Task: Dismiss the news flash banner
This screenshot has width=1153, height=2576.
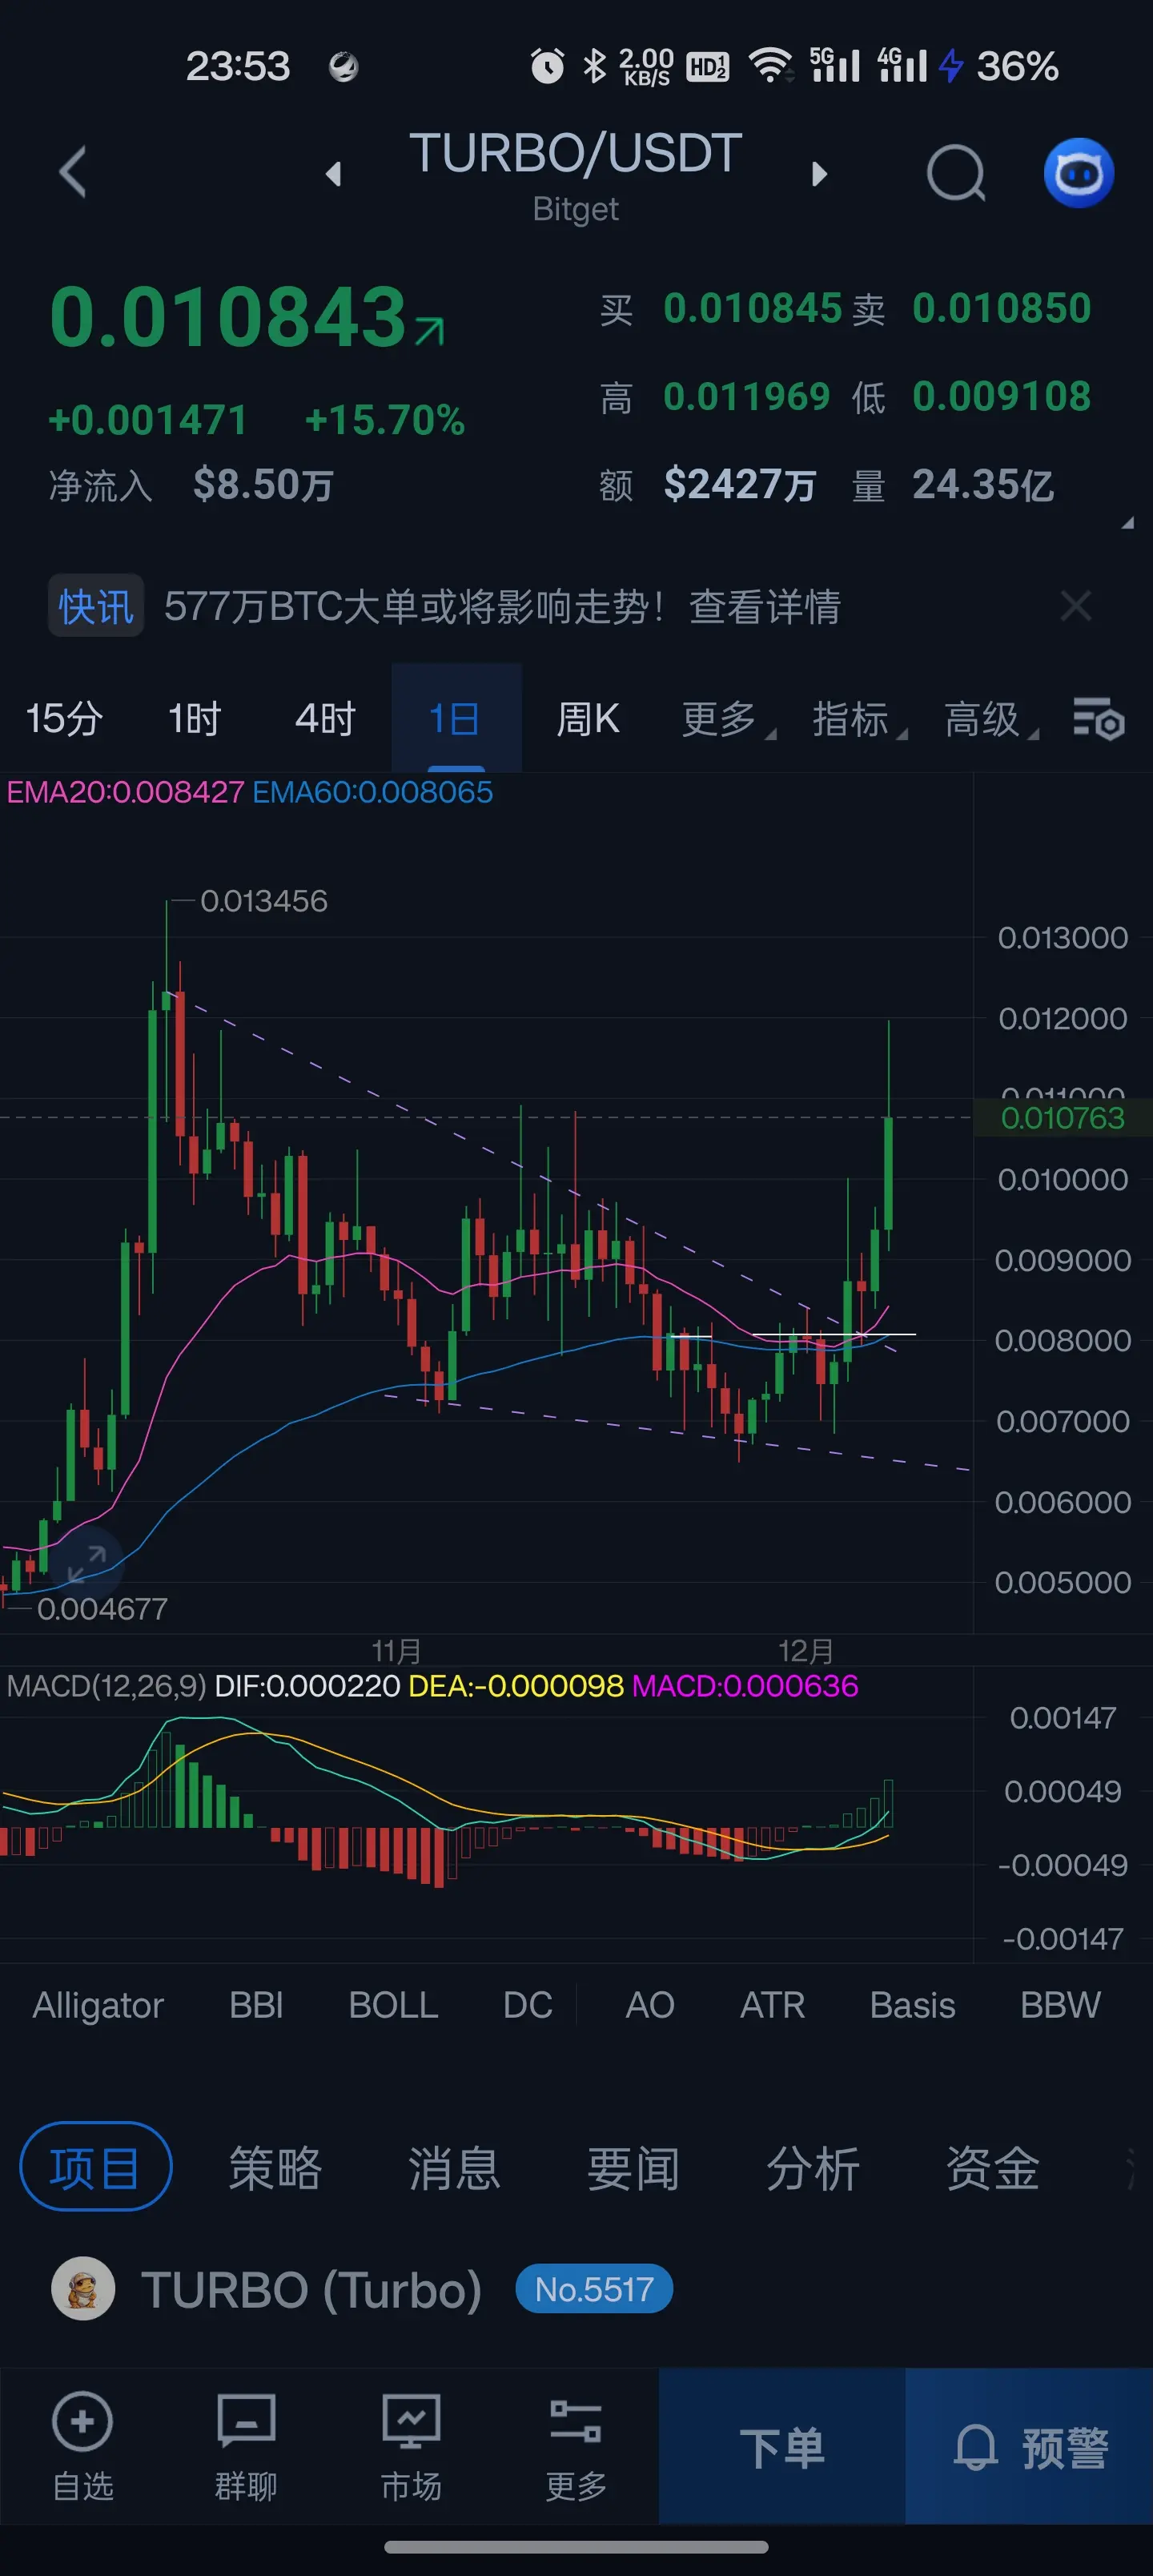Action: [1076, 606]
